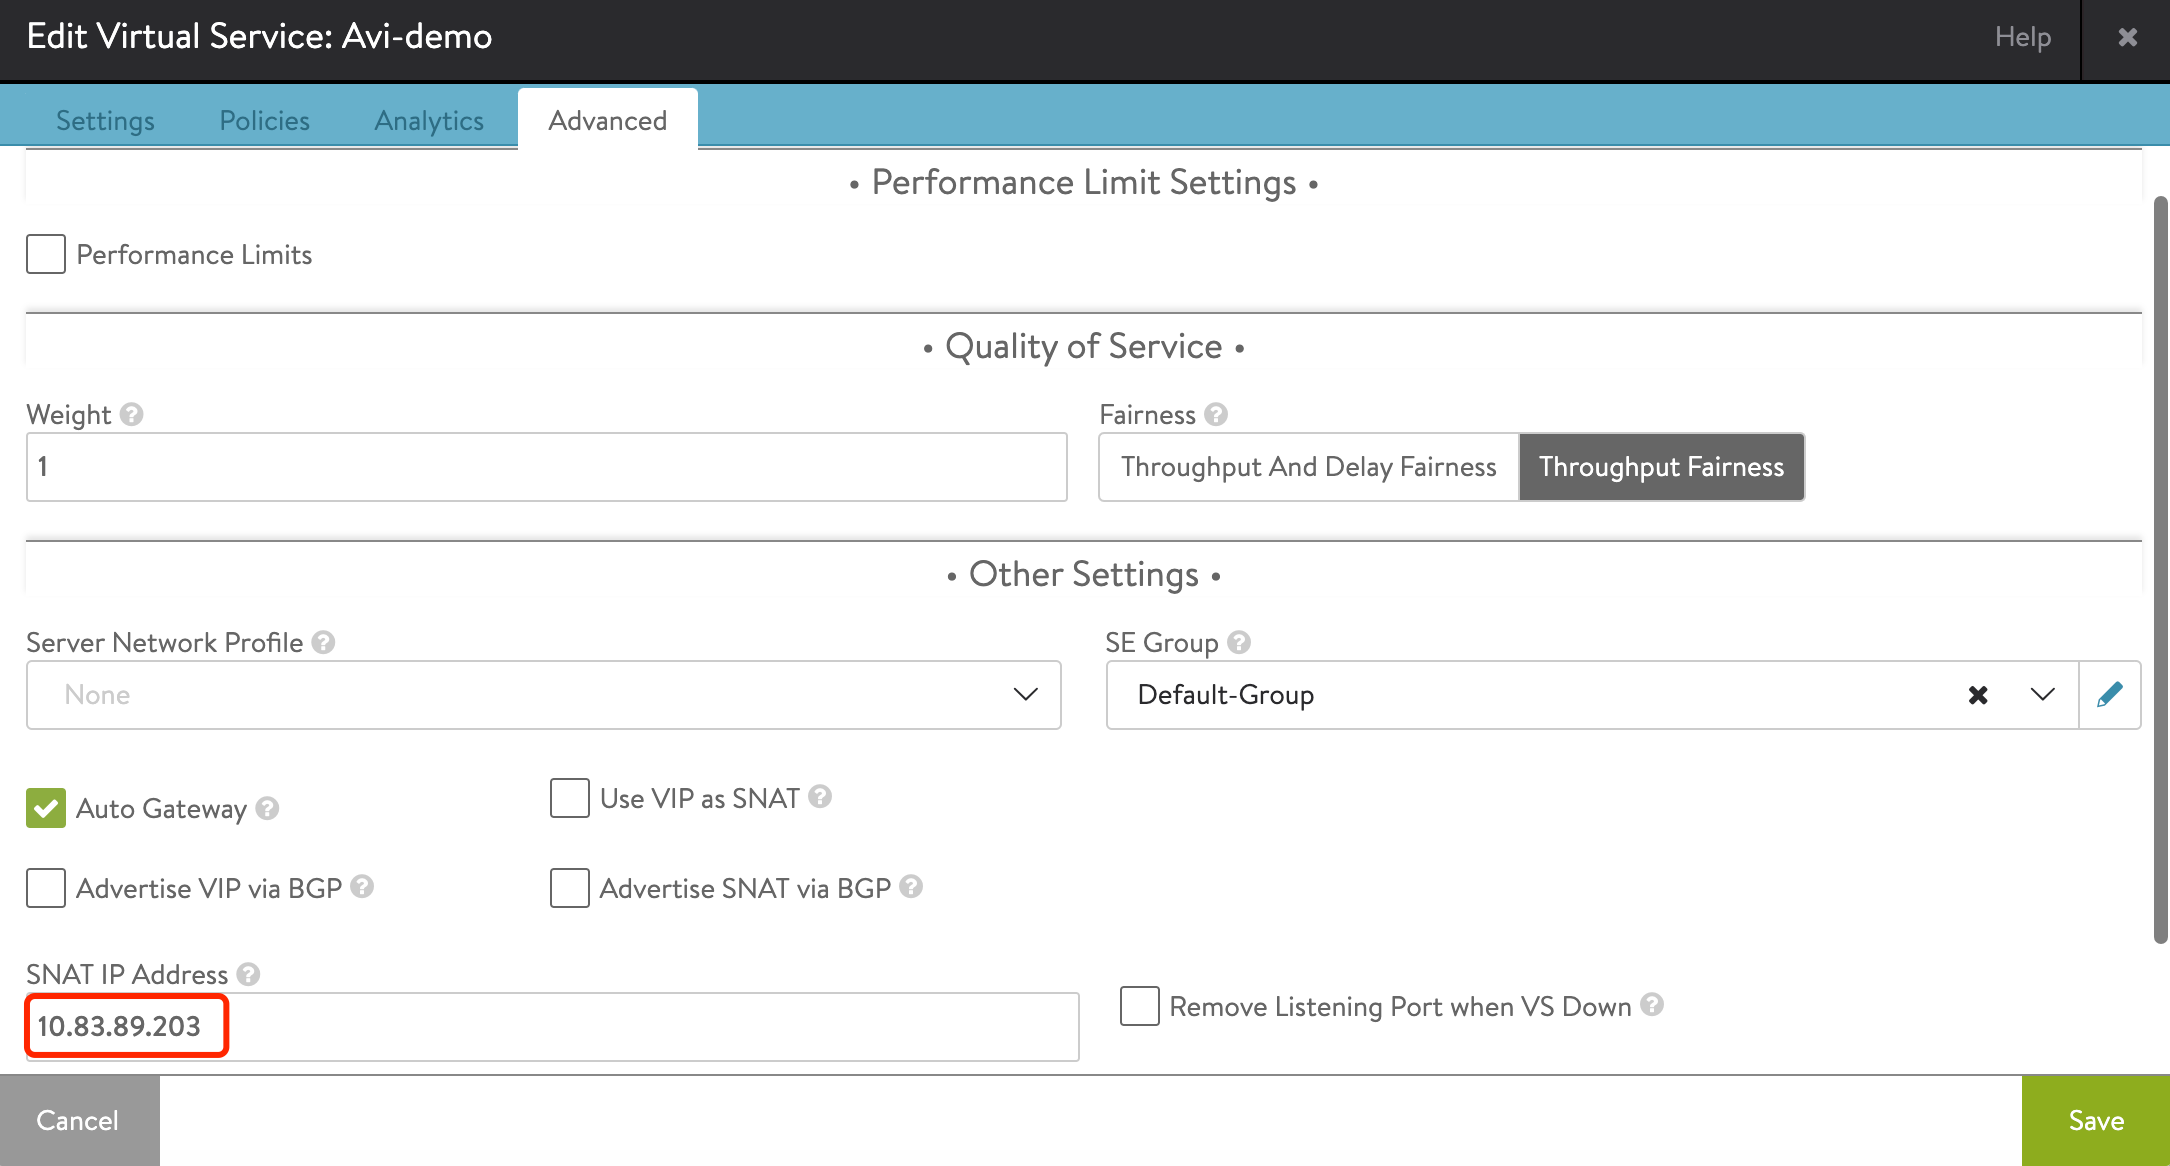Switch to the Analytics tab
This screenshot has height=1166, width=2170.
[429, 120]
